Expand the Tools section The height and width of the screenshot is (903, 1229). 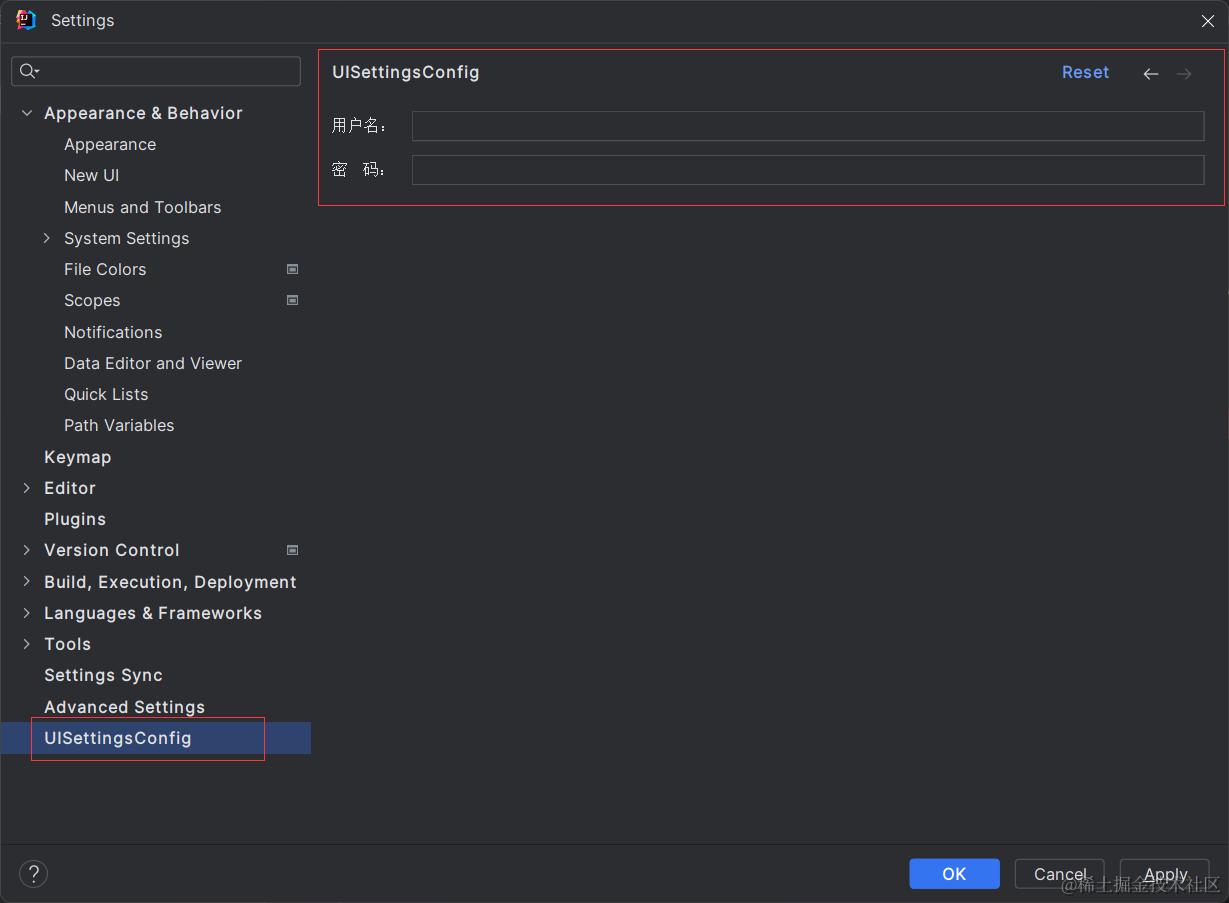[x=27, y=644]
